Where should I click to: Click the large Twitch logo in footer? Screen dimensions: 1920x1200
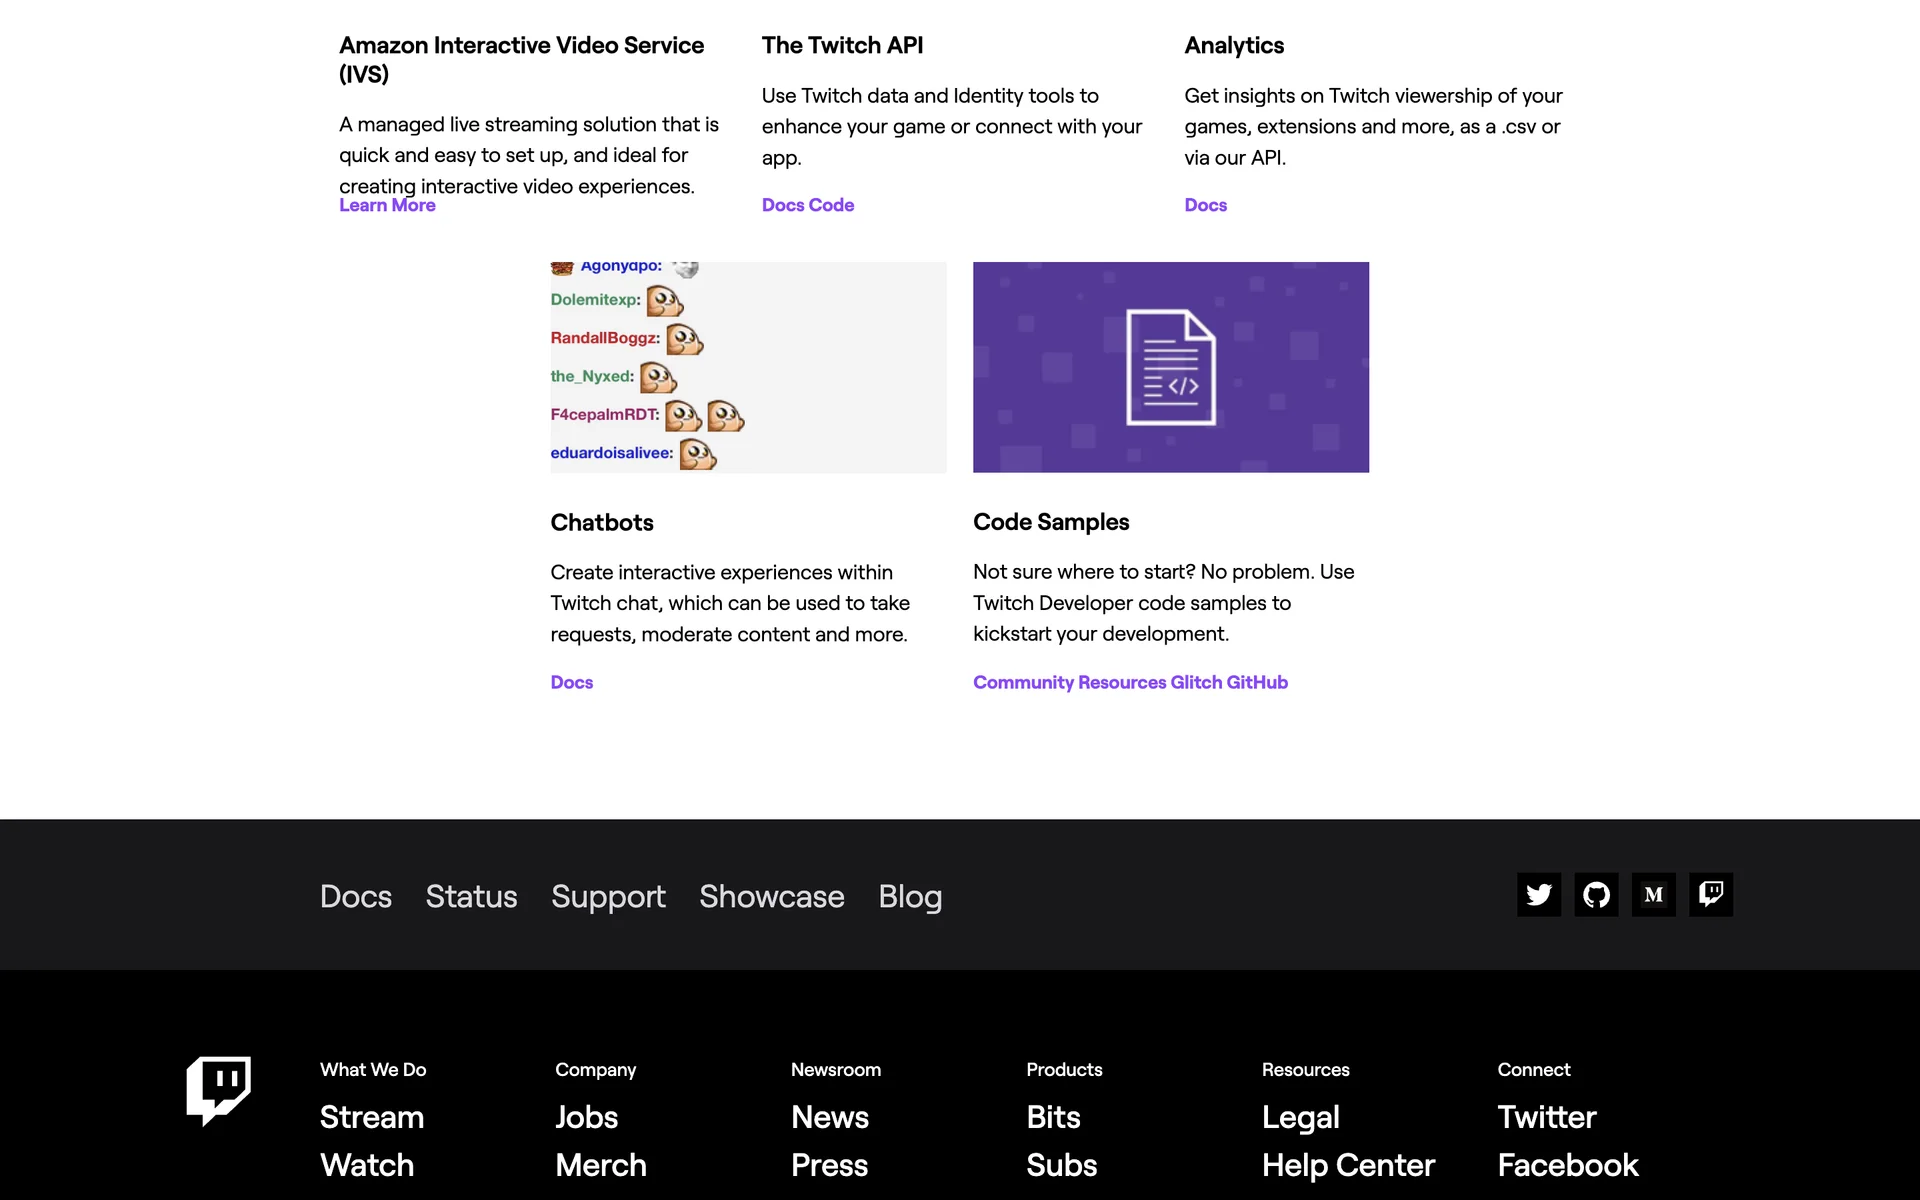(x=218, y=1090)
